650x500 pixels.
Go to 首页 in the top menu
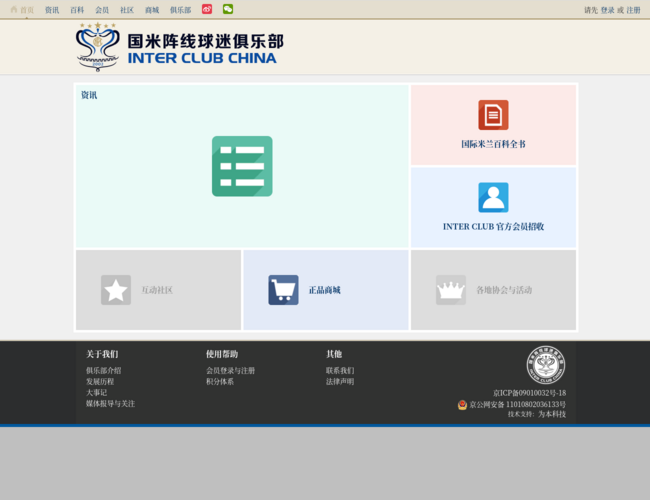pos(22,10)
